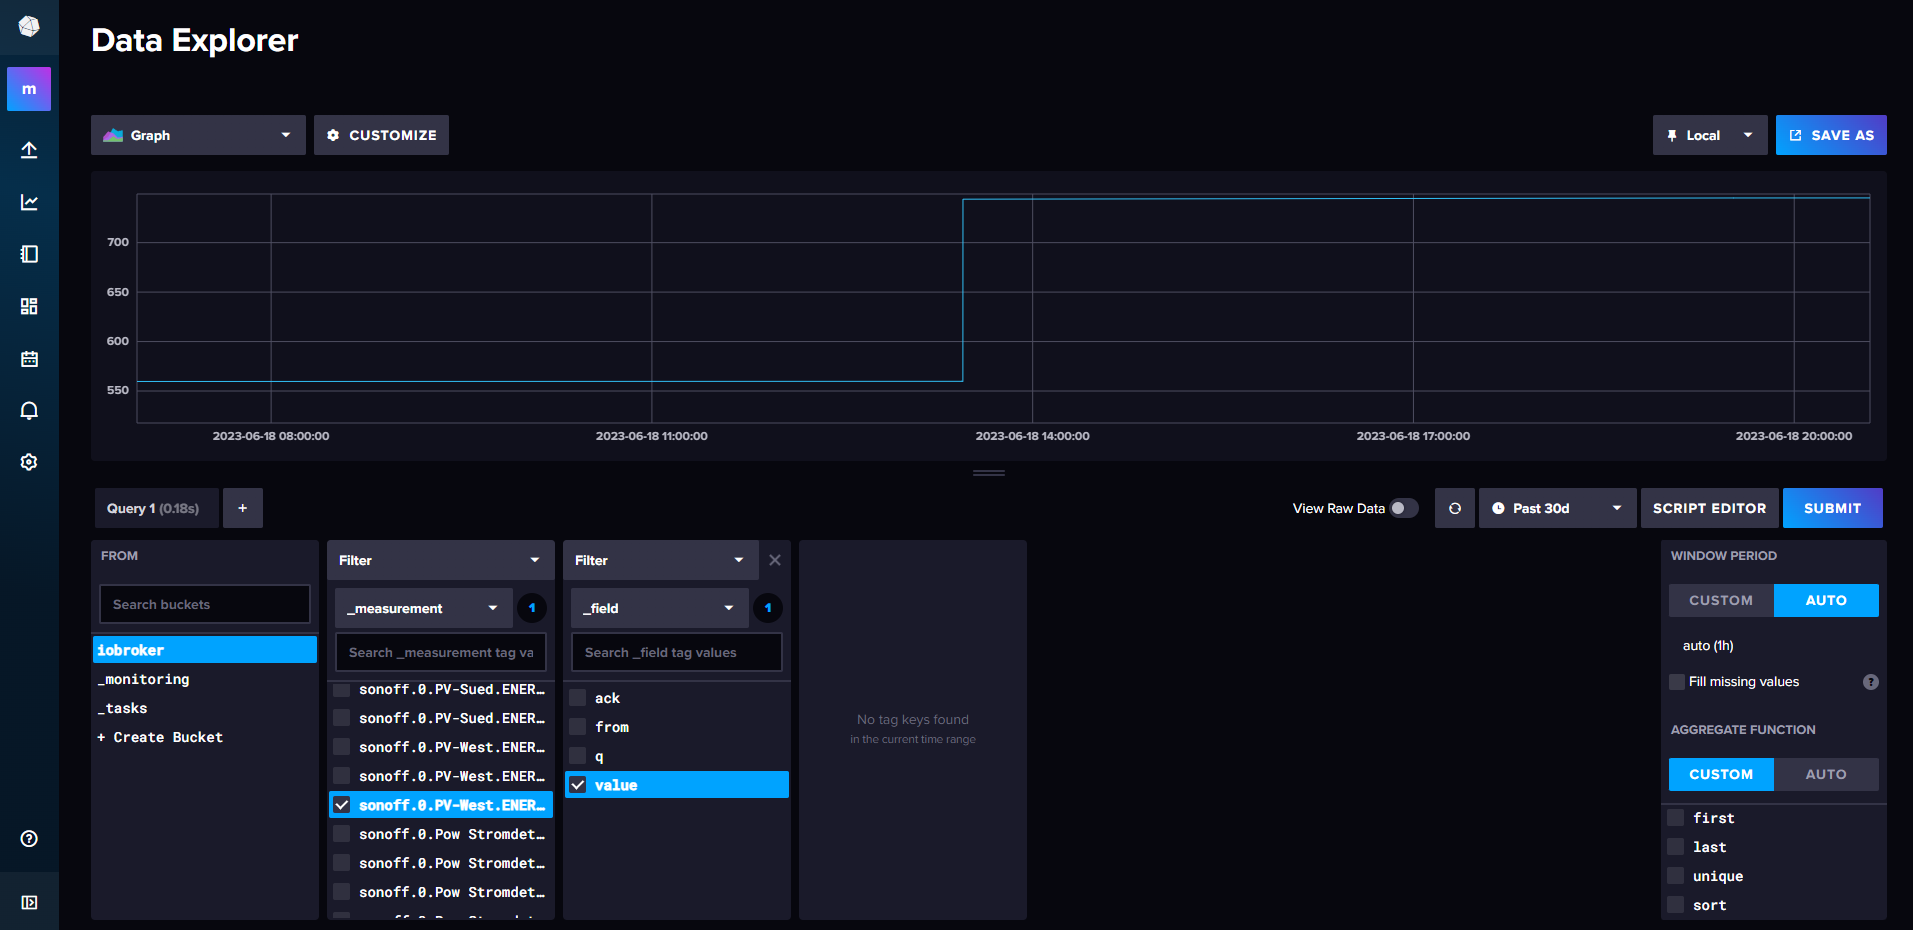
Task: Open the InfluxDB logo home link
Action: coord(29,27)
